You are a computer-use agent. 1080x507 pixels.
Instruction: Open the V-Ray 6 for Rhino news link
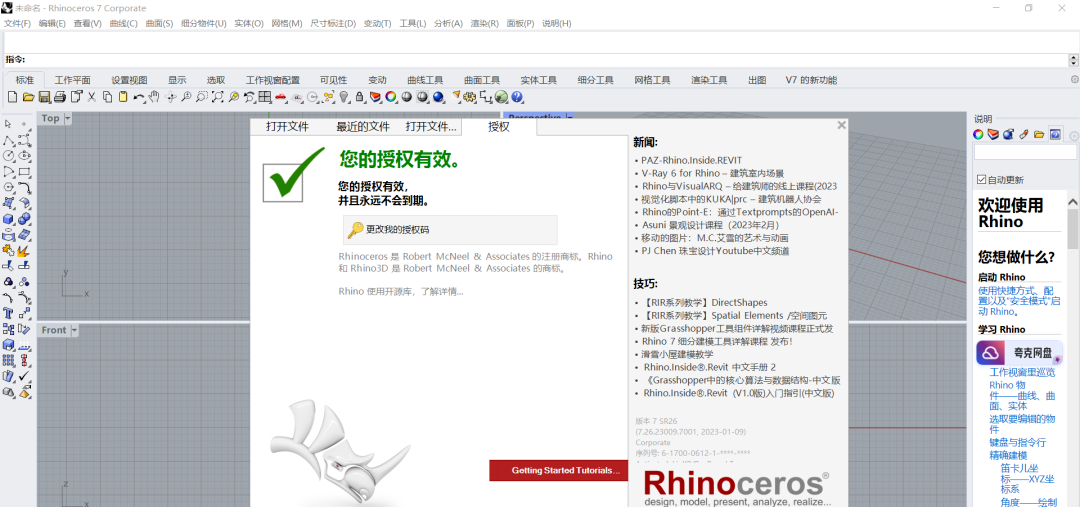(712, 173)
